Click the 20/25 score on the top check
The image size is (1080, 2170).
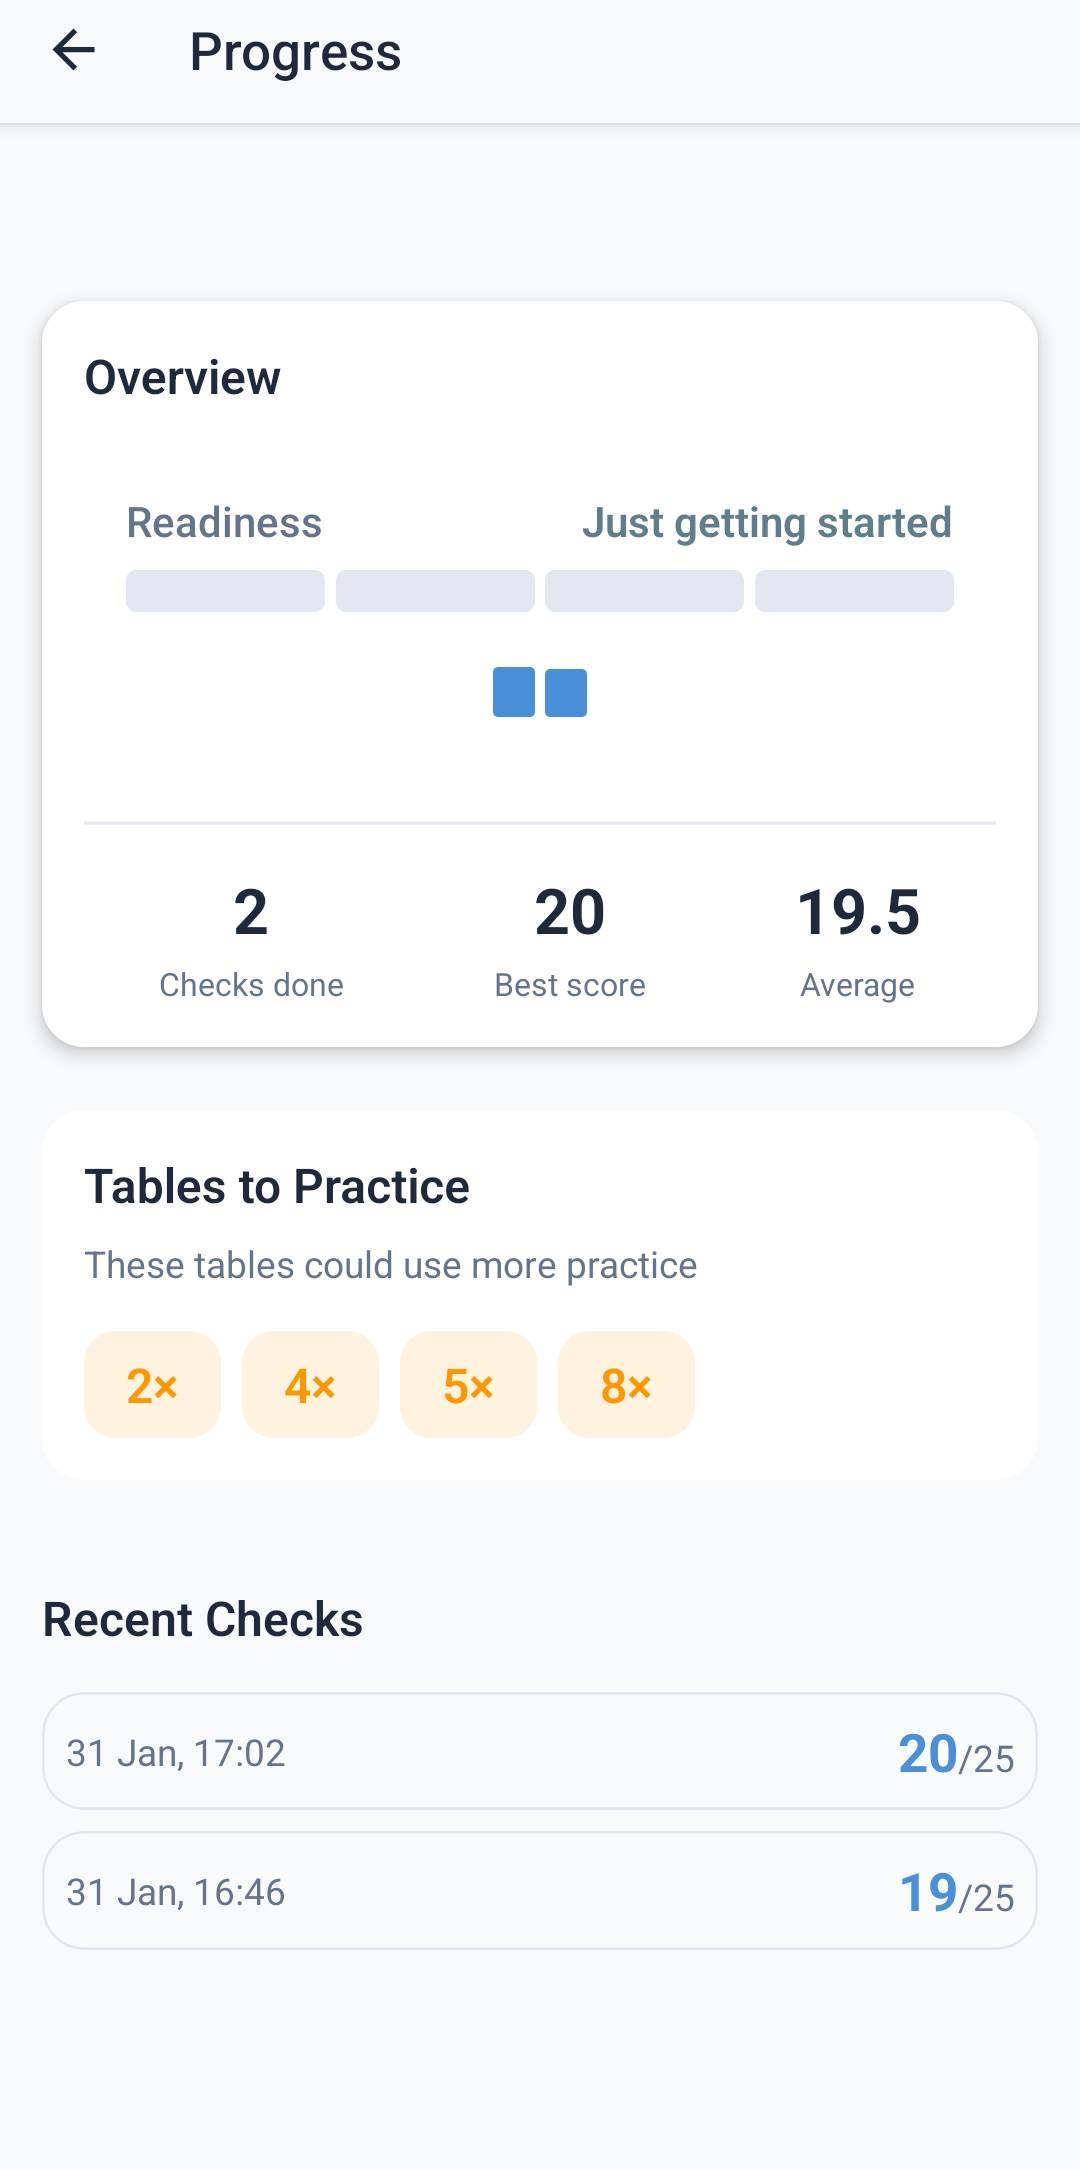point(955,1753)
